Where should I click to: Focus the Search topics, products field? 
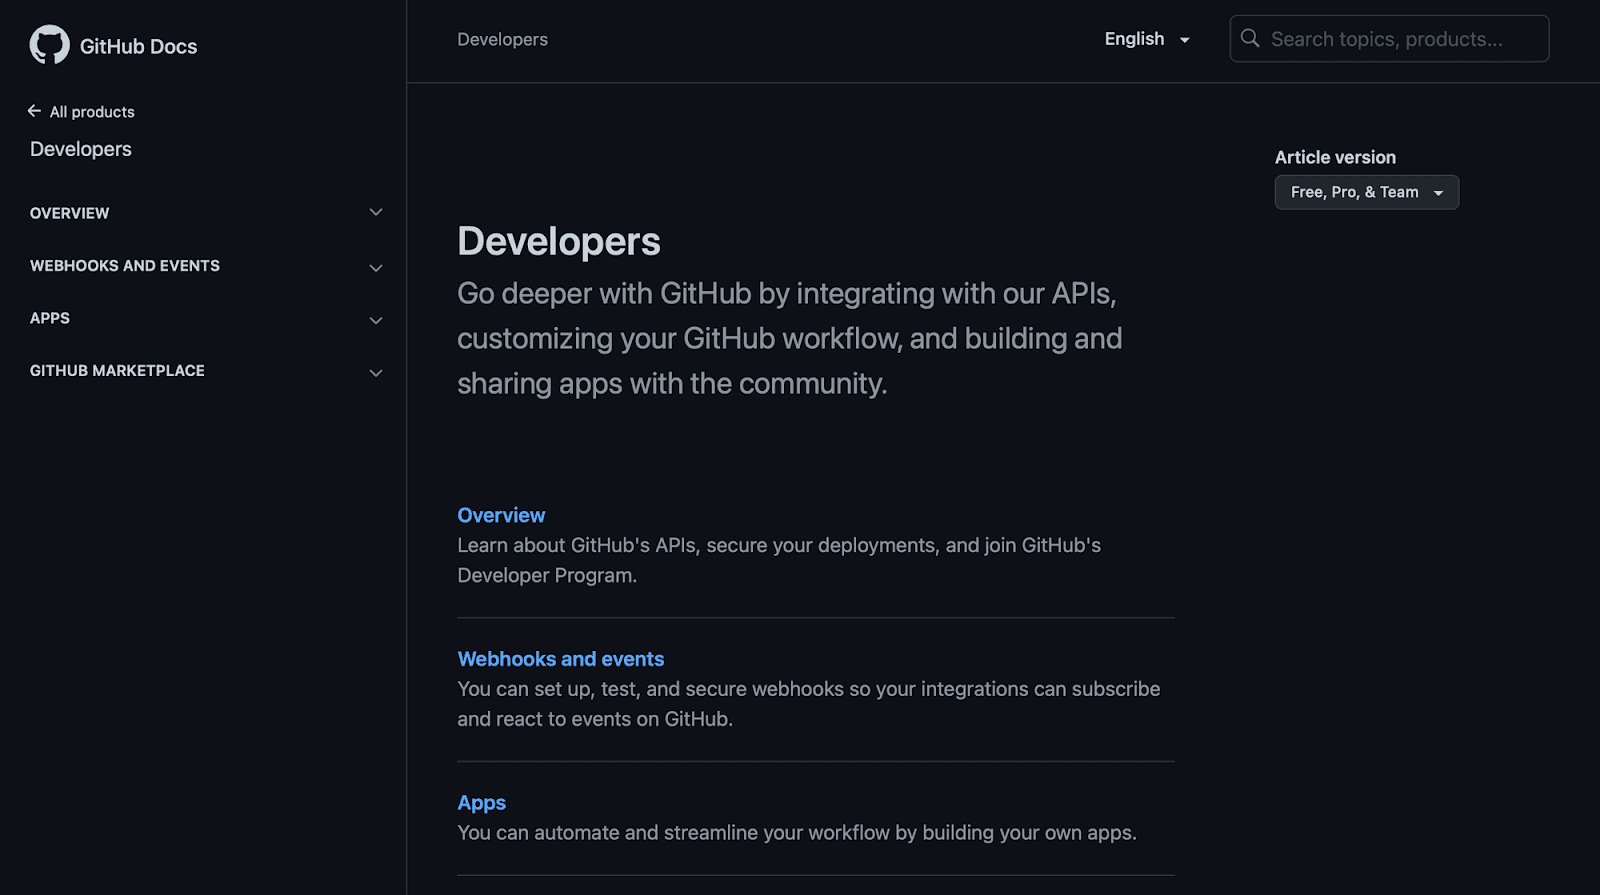pos(1389,38)
